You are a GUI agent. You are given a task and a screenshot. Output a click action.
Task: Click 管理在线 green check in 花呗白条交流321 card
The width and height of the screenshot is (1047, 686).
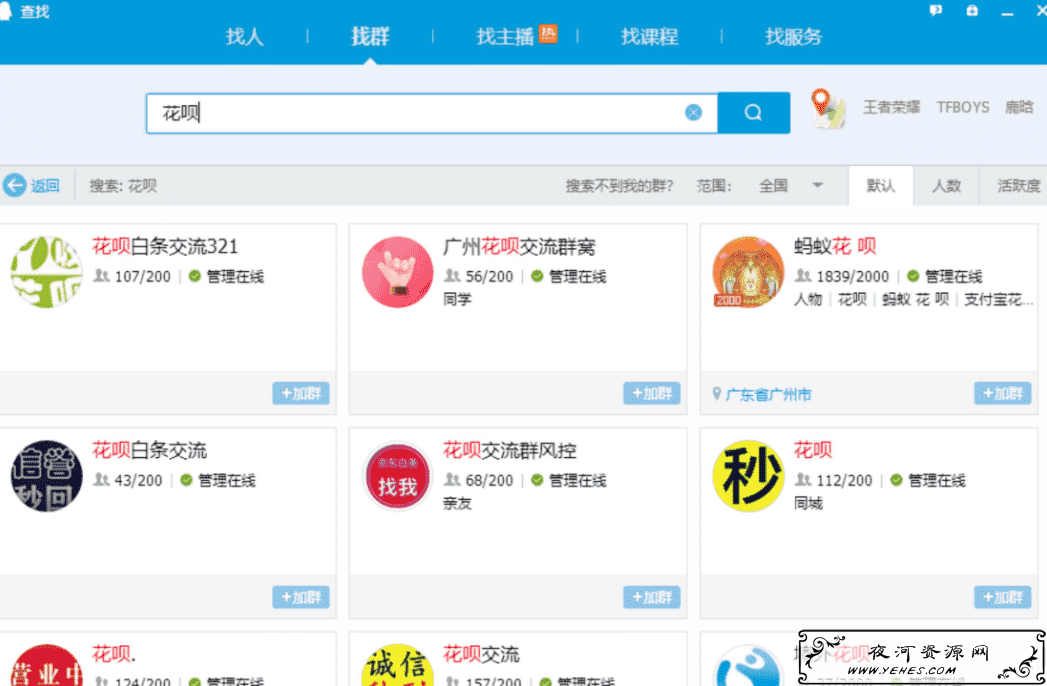[x=195, y=276]
